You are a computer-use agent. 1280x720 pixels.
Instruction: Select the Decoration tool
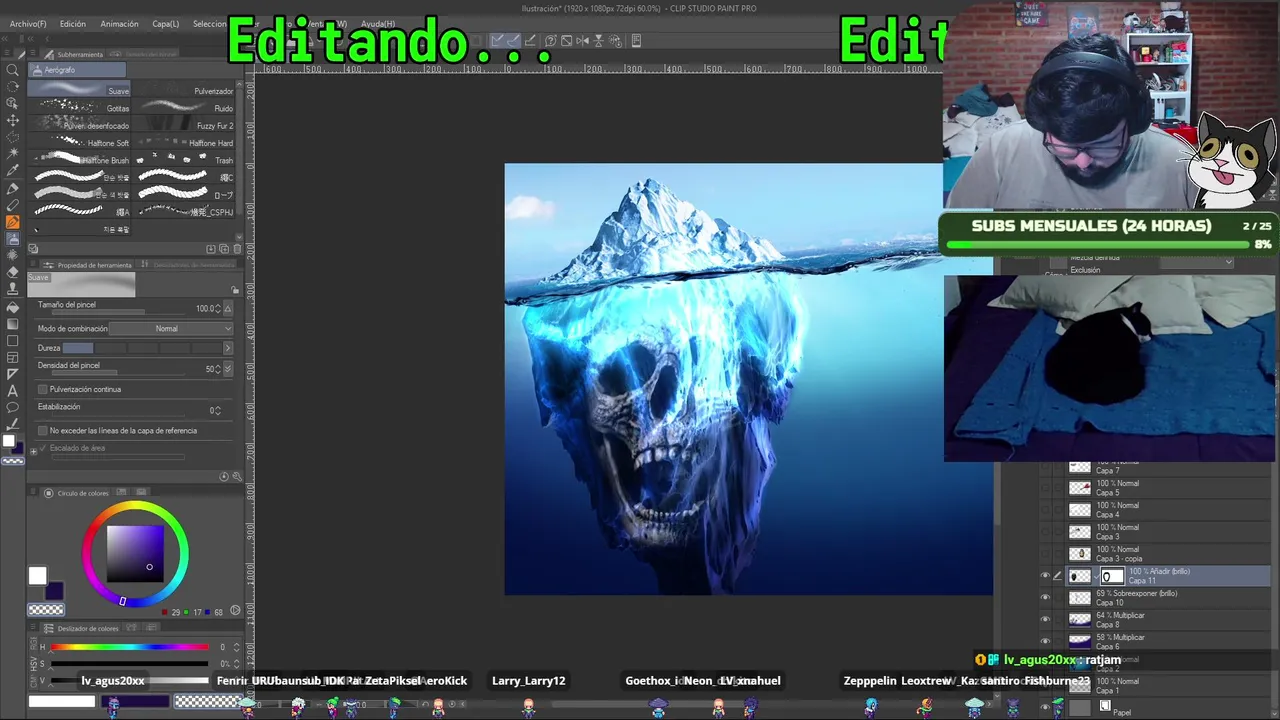pos(13,256)
